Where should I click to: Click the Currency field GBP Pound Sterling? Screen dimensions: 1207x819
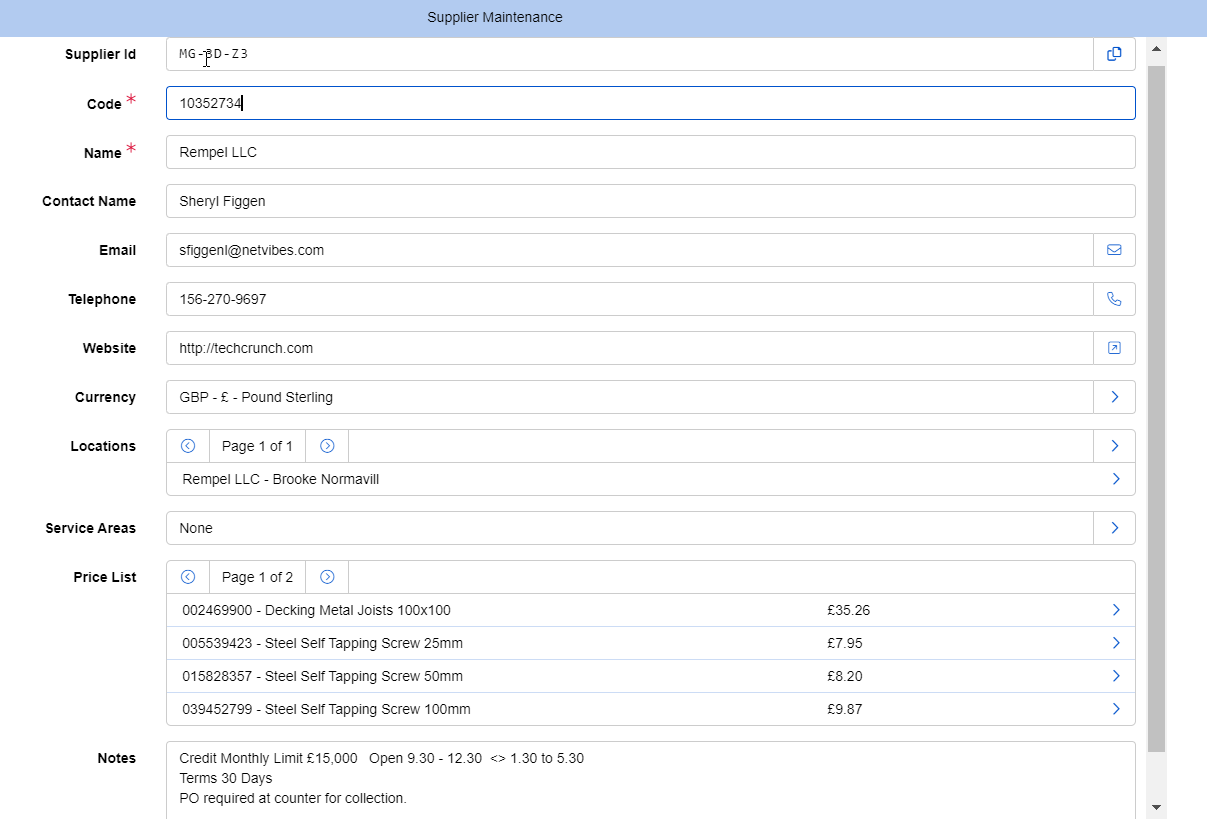[630, 397]
